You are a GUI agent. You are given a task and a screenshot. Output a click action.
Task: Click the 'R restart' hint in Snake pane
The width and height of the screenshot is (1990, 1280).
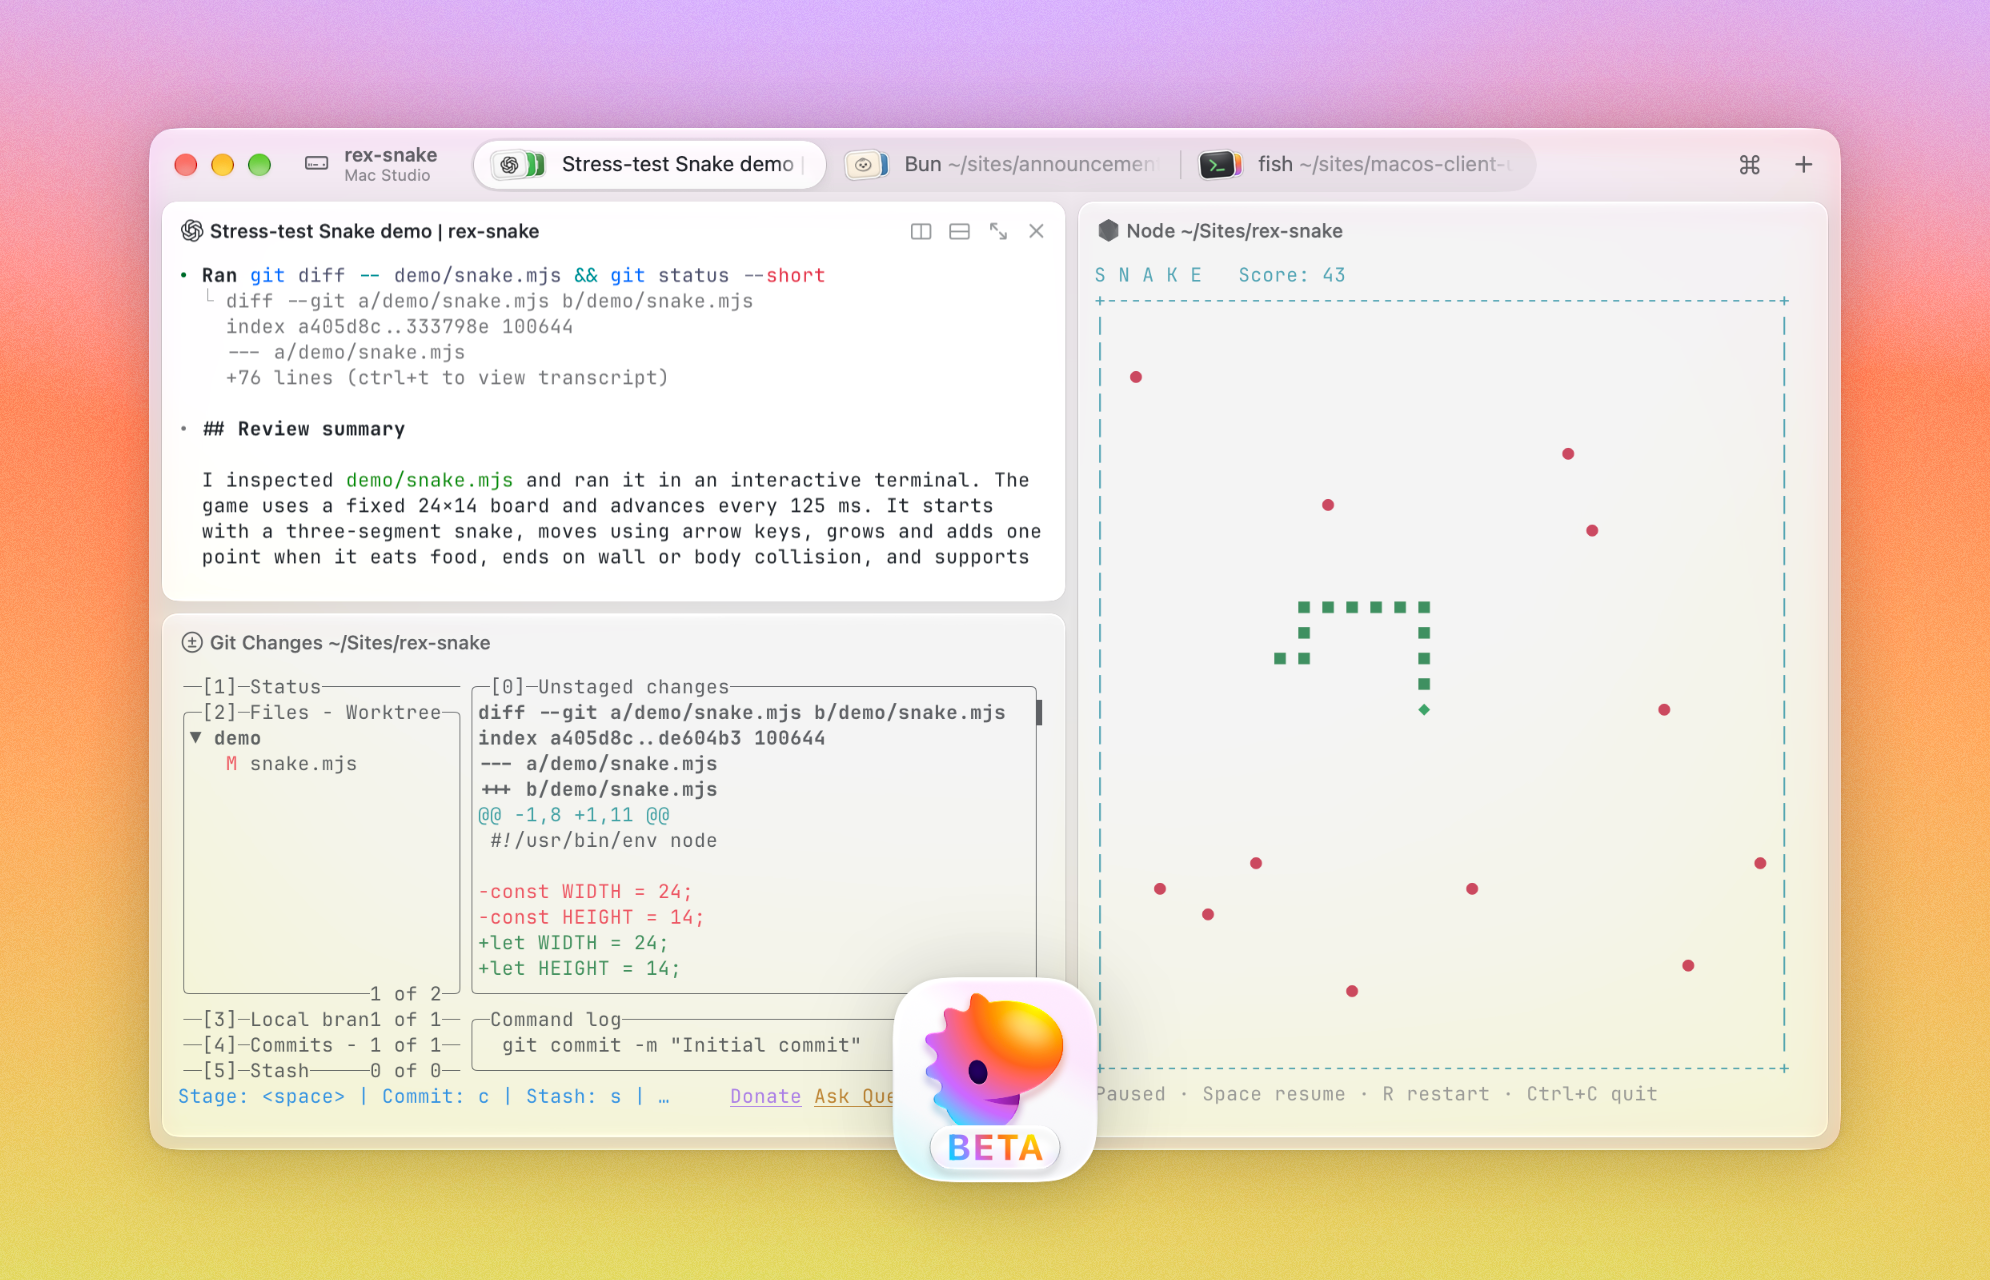pos(1436,1094)
